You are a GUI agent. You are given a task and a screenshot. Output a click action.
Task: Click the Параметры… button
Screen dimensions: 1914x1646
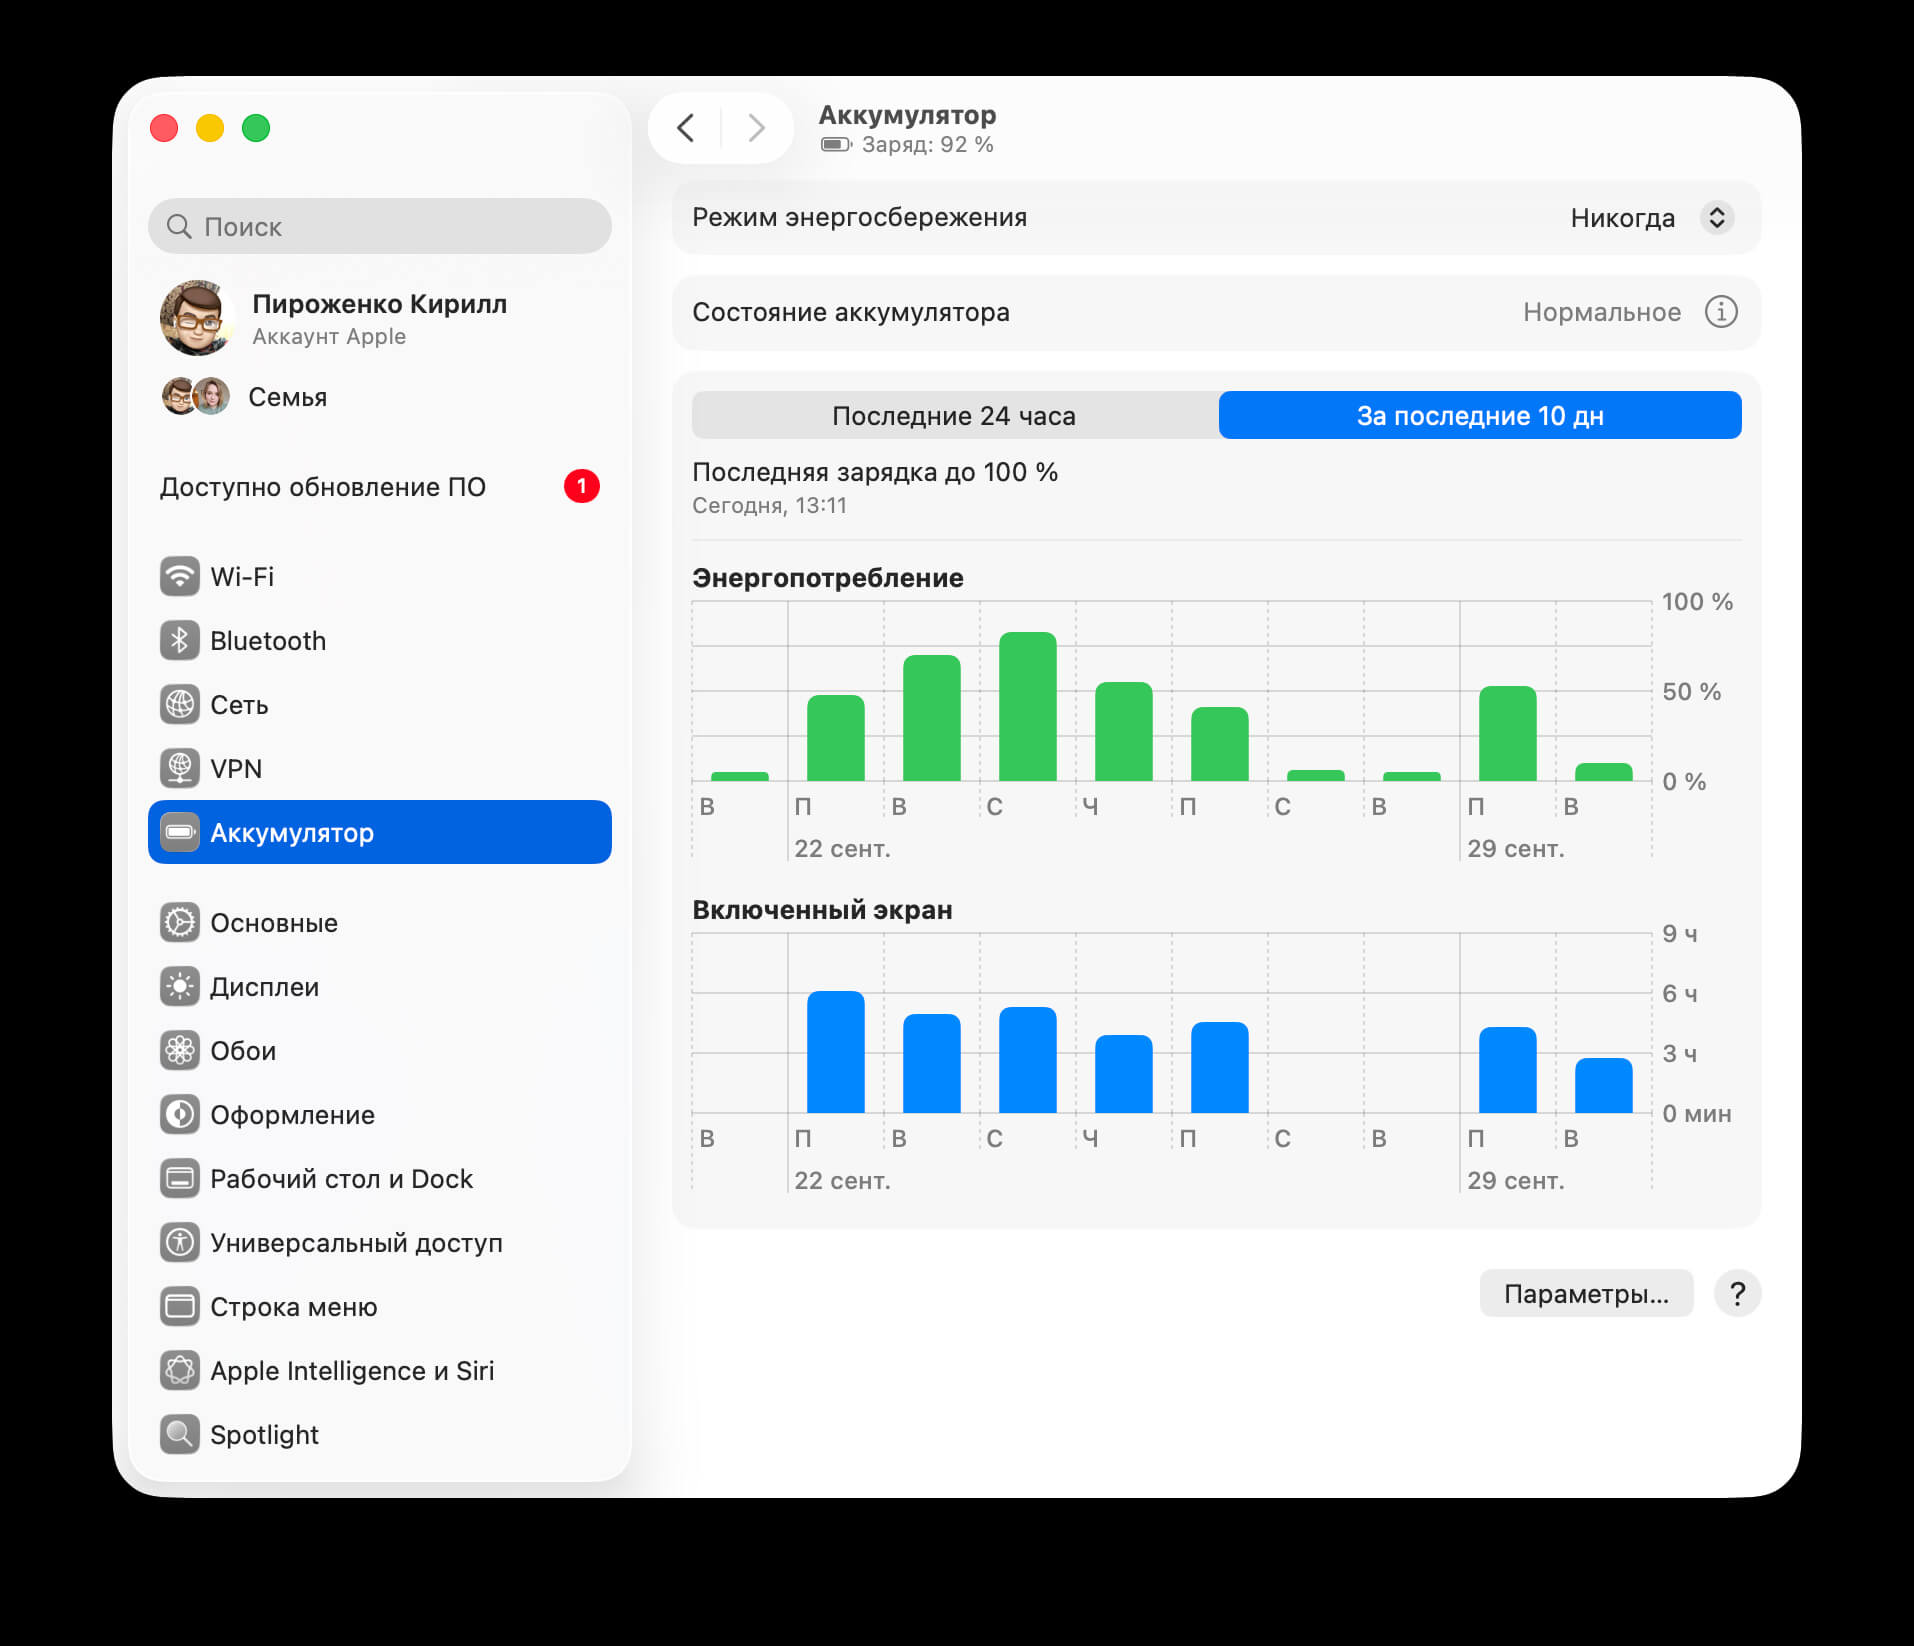click(x=1587, y=1294)
